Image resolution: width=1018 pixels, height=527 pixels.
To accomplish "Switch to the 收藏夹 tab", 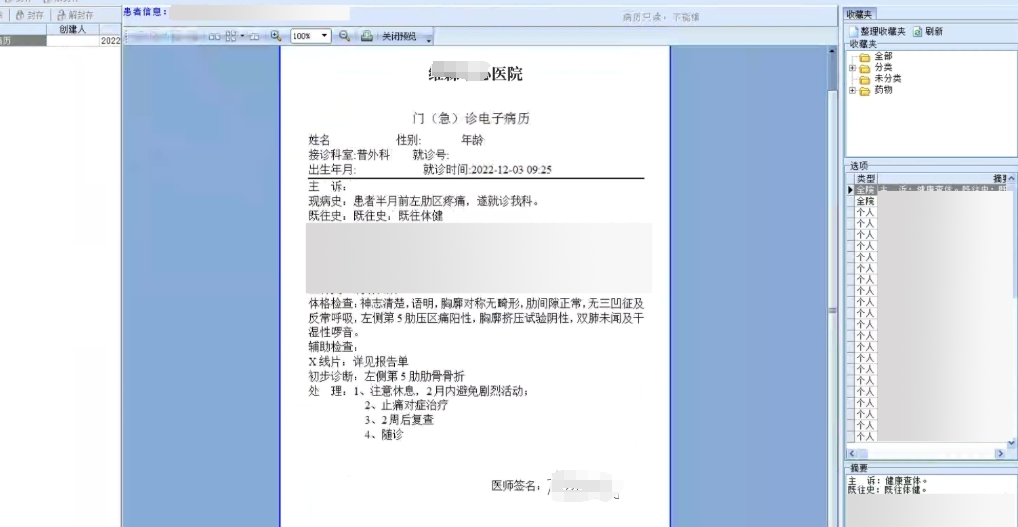I will [x=860, y=14].
